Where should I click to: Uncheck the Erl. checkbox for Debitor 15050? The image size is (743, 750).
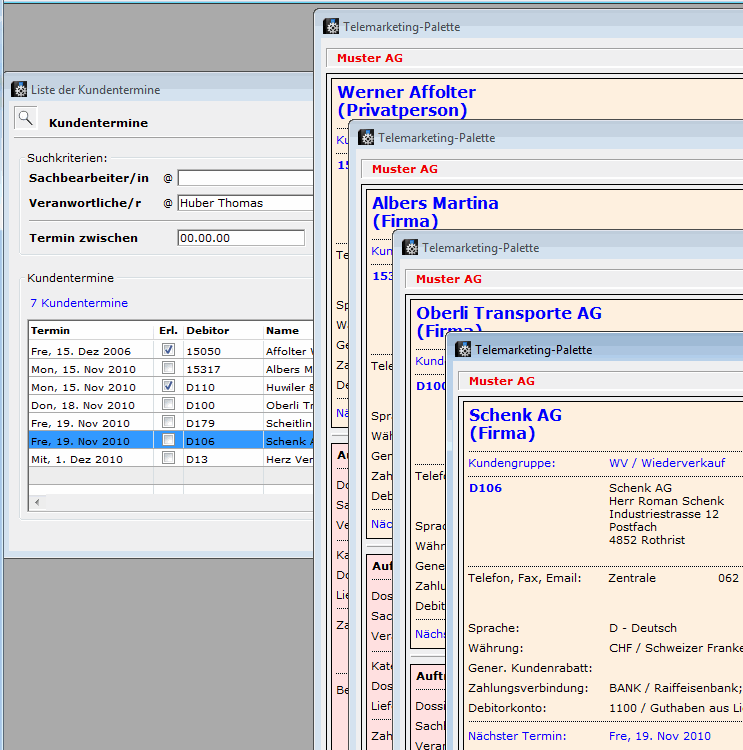(168, 350)
